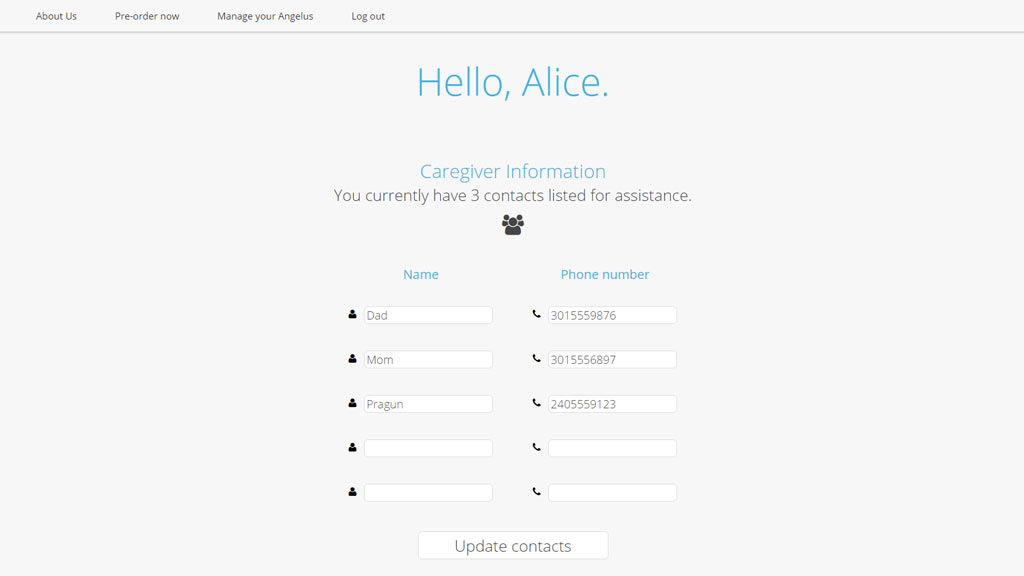The width and height of the screenshot is (1024, 576).
Task: Click the person icon on fourth empty row
Action: (x=353, y=448)
